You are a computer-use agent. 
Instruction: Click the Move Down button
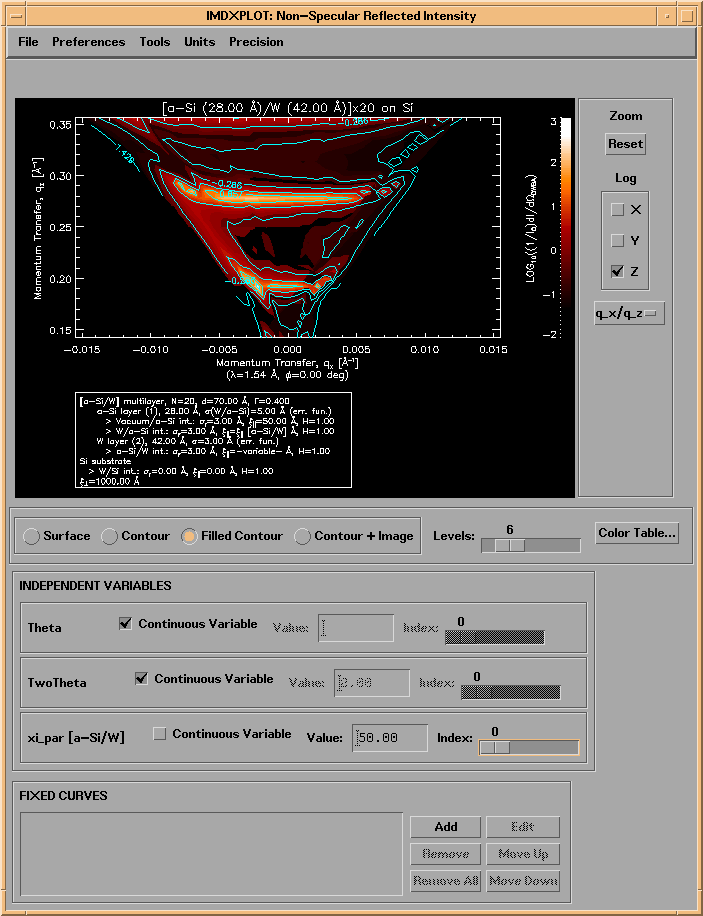(522, 881)
